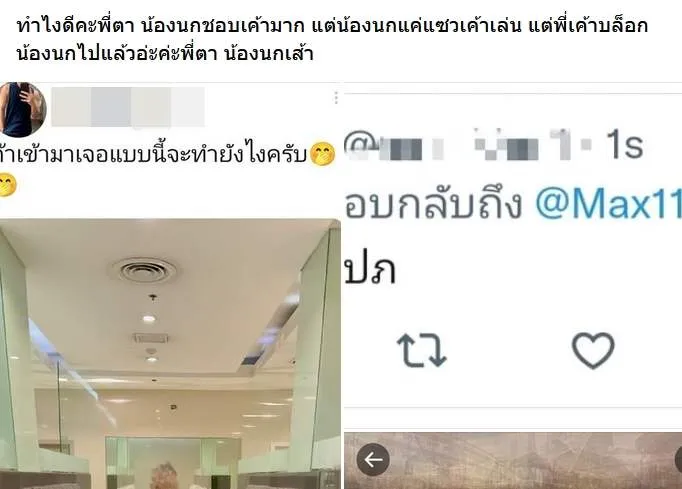This screenshot has height=489, width=682.
Task: Open the three-dot menu on the left post
Action: pyautogui.click(x=336, y=98)
